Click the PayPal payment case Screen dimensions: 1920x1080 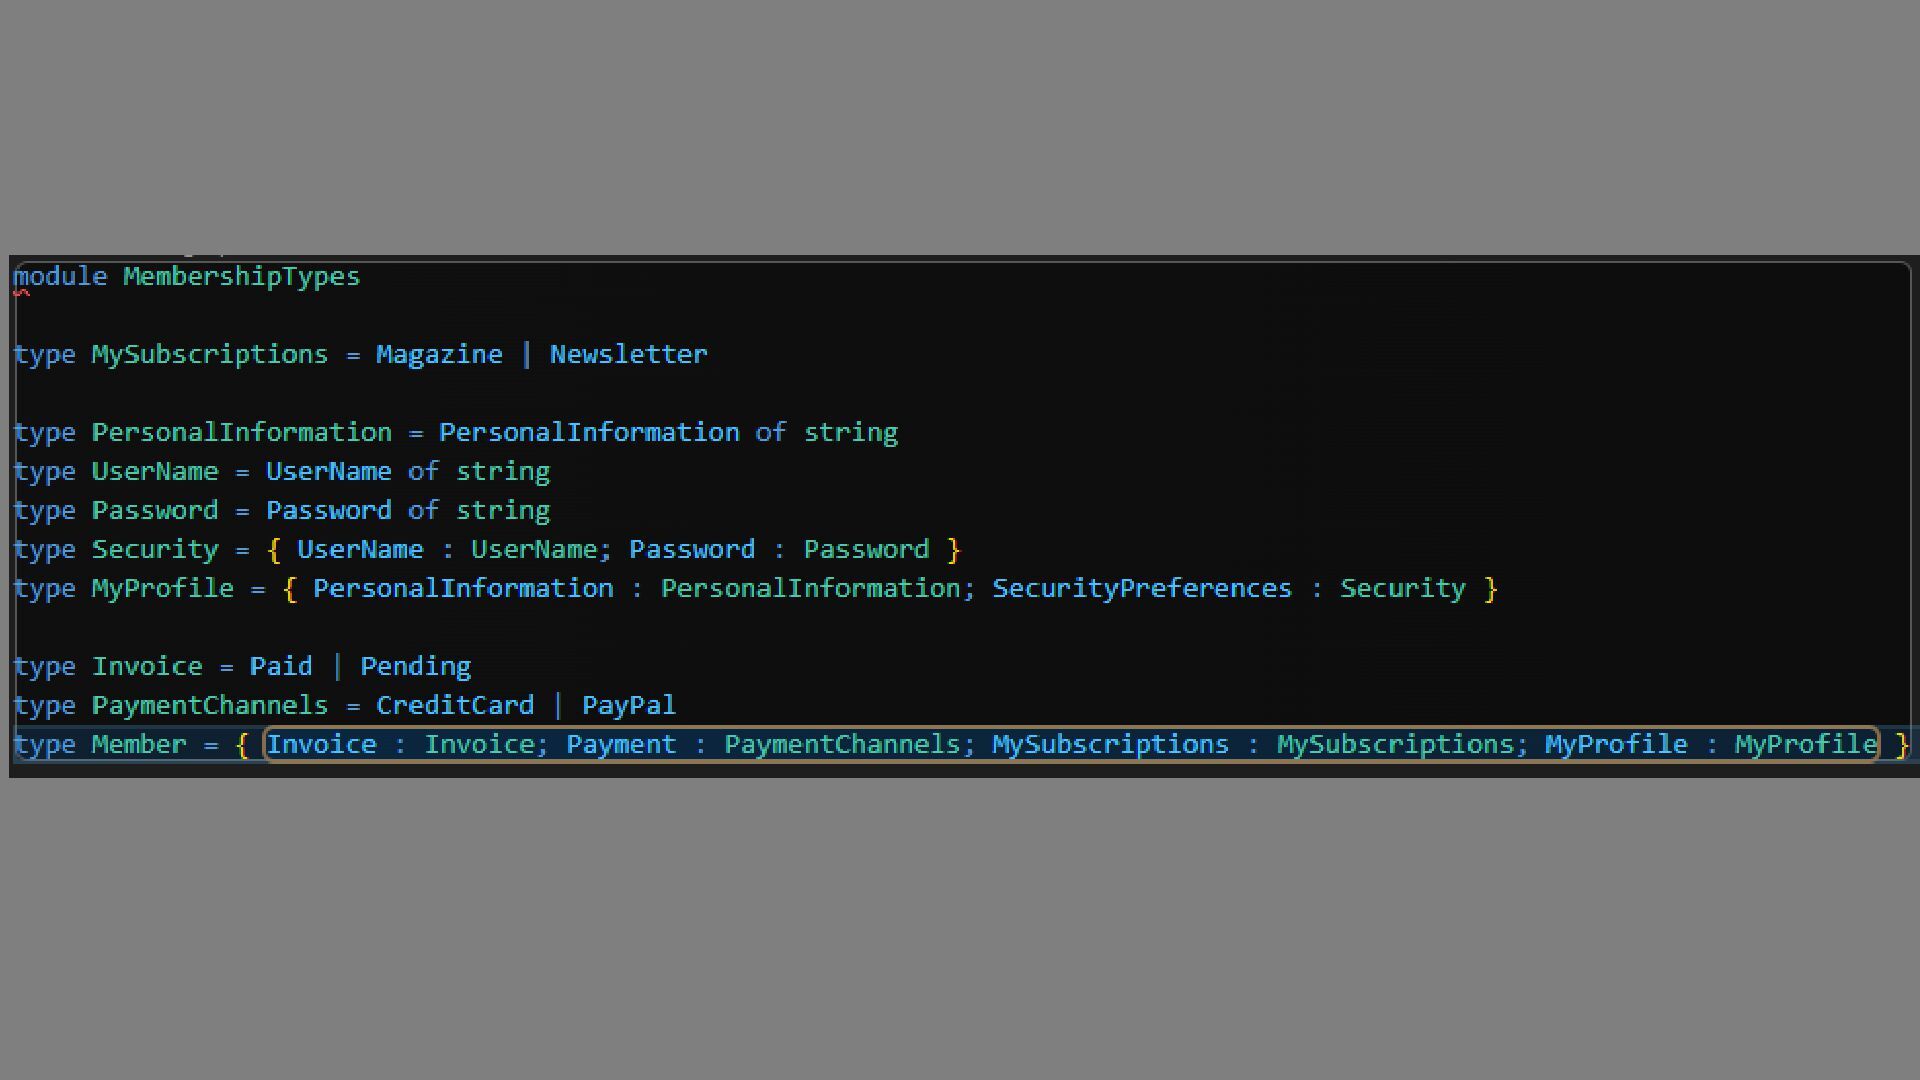[x=628, y=705]
